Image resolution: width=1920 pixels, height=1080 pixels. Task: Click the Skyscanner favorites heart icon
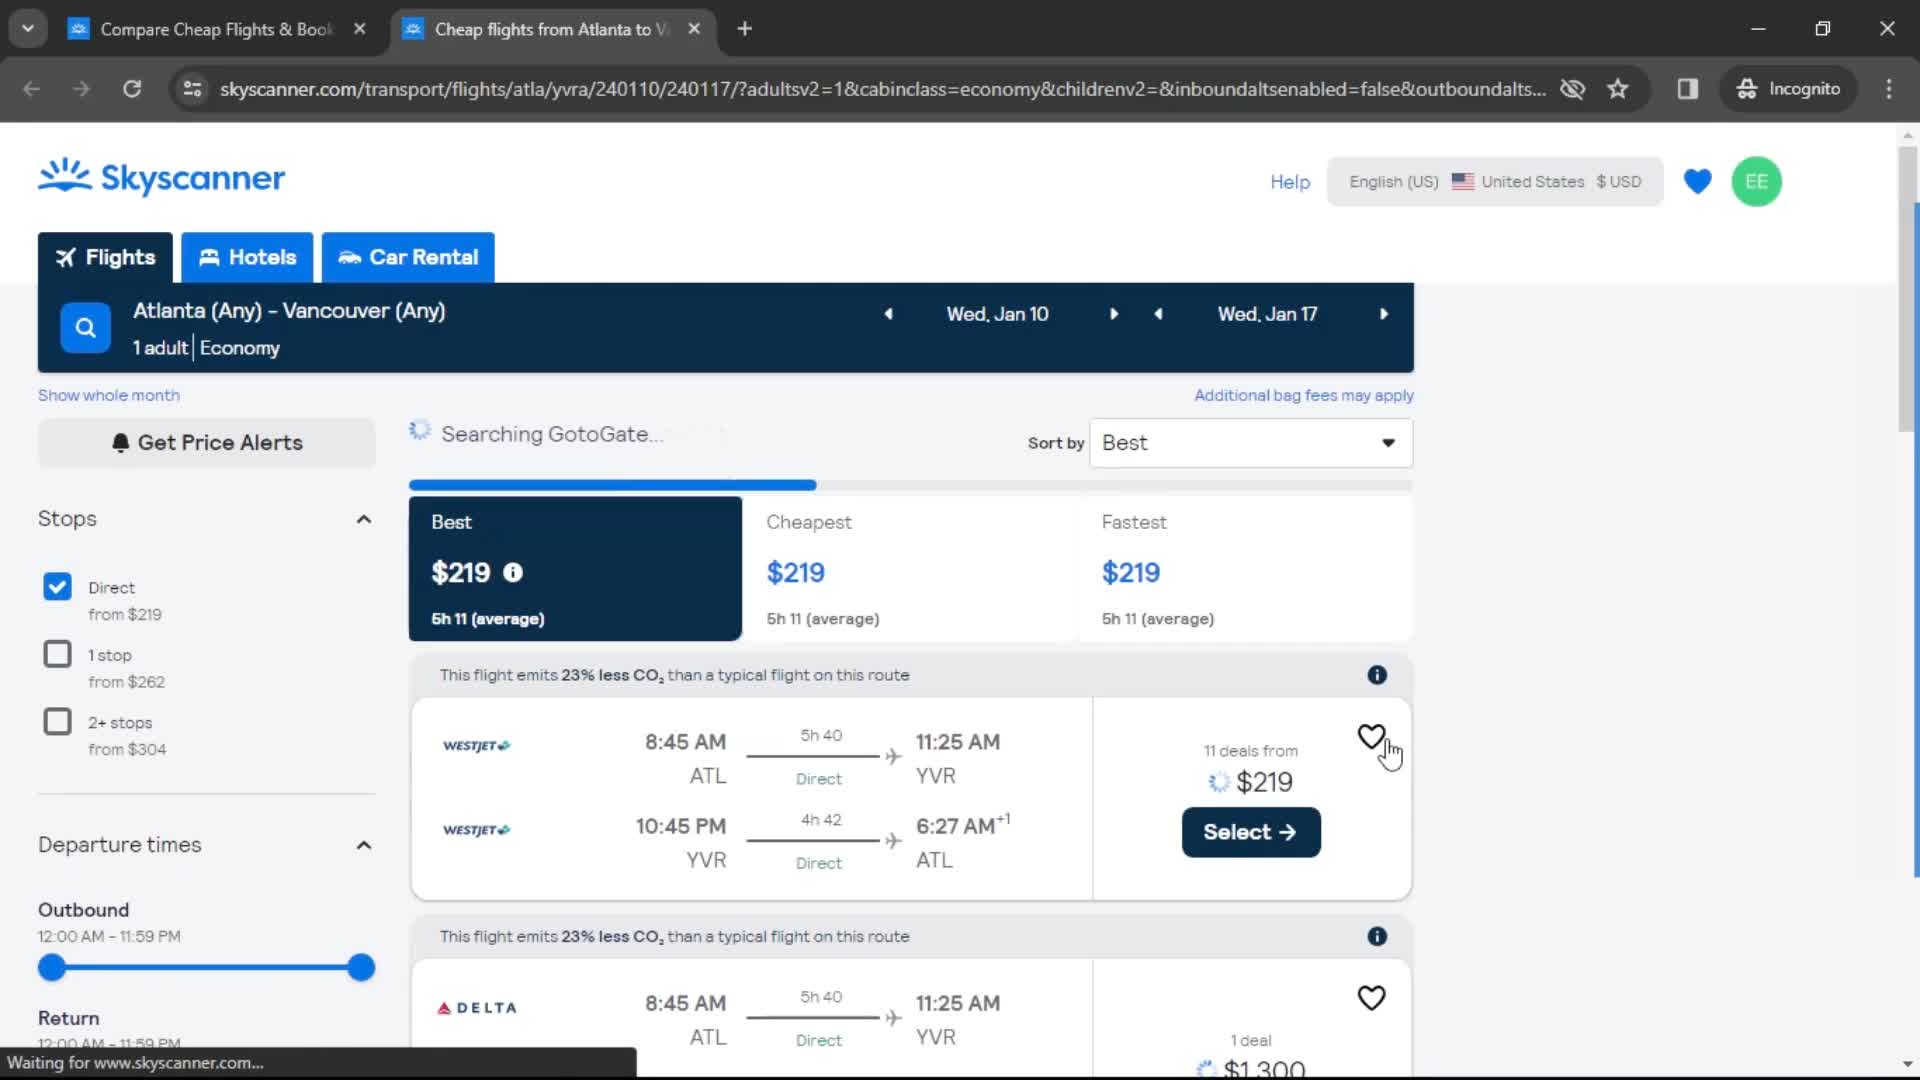pyautogui.click(x=1697, y=181)
